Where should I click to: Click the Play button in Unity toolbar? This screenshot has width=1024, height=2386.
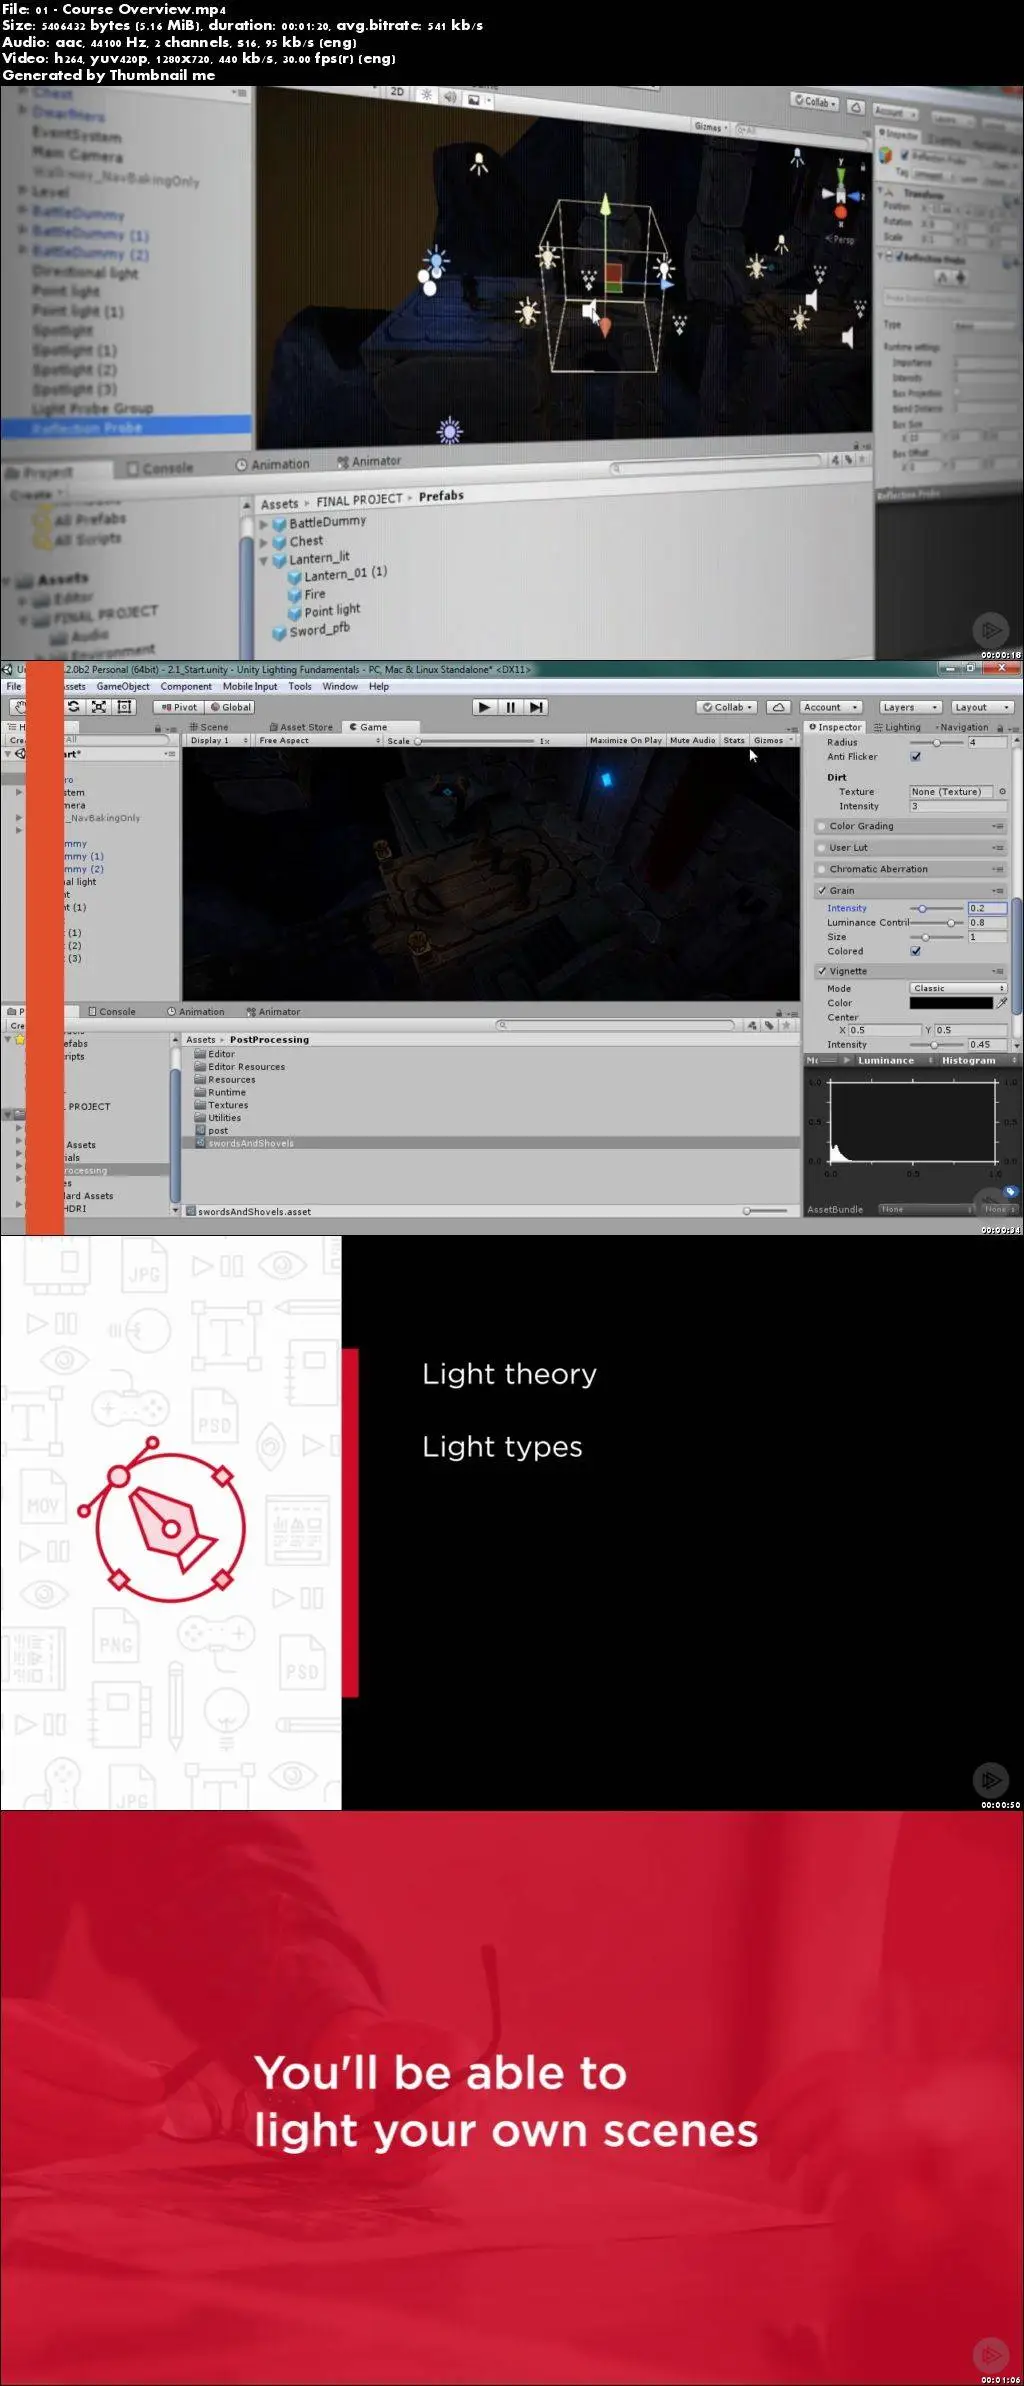pos(484,707)
